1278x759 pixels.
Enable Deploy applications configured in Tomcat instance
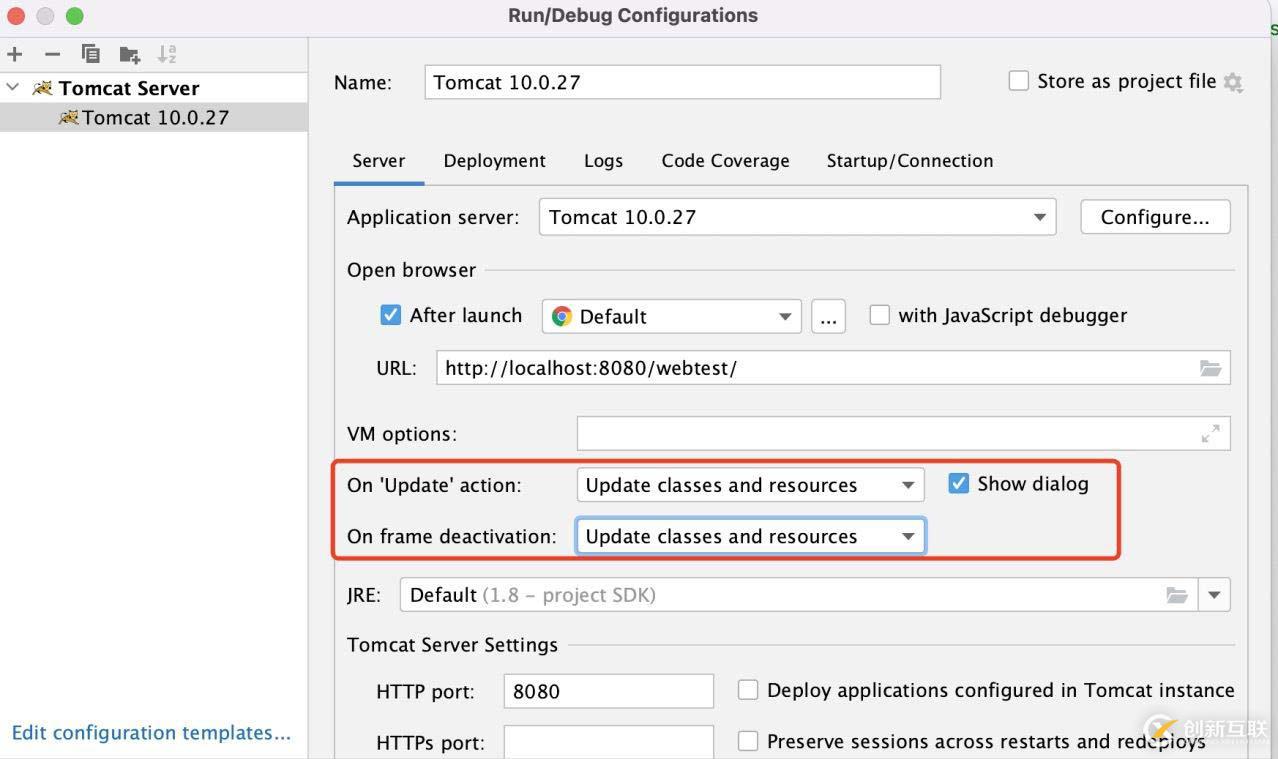(x=747, y=689)
